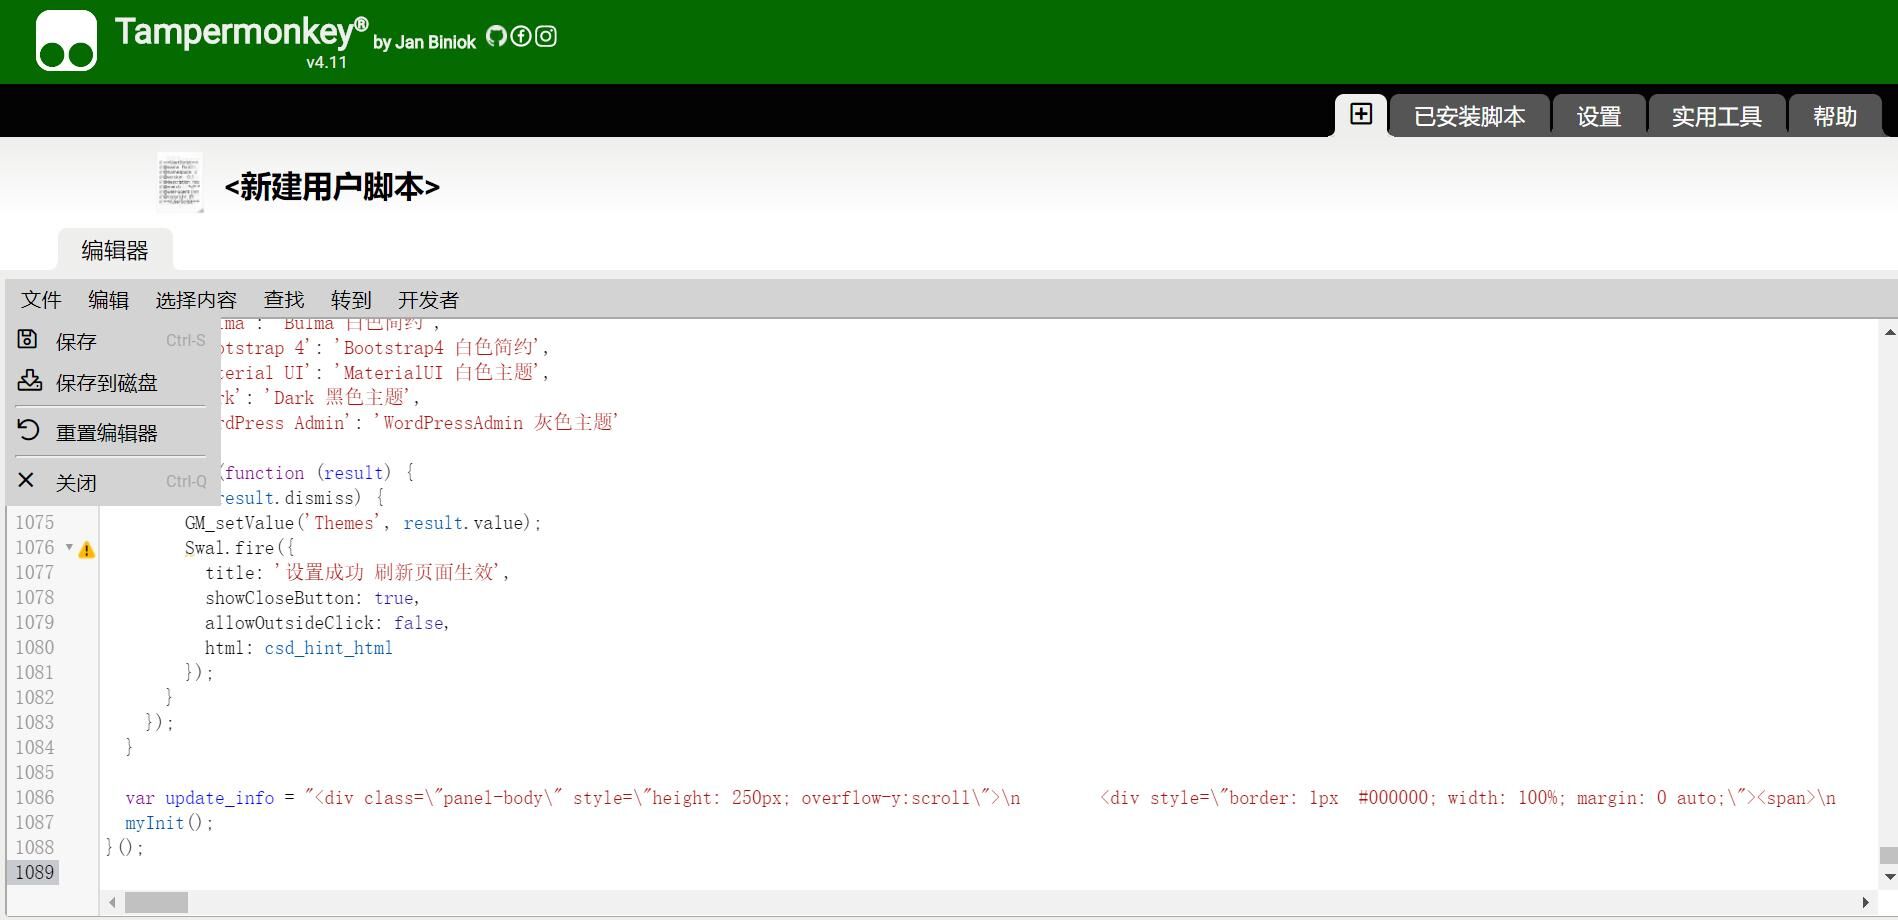Open the Instagram icon link
Viewport: 1898px width, 920px height.
tap(546, 37)
